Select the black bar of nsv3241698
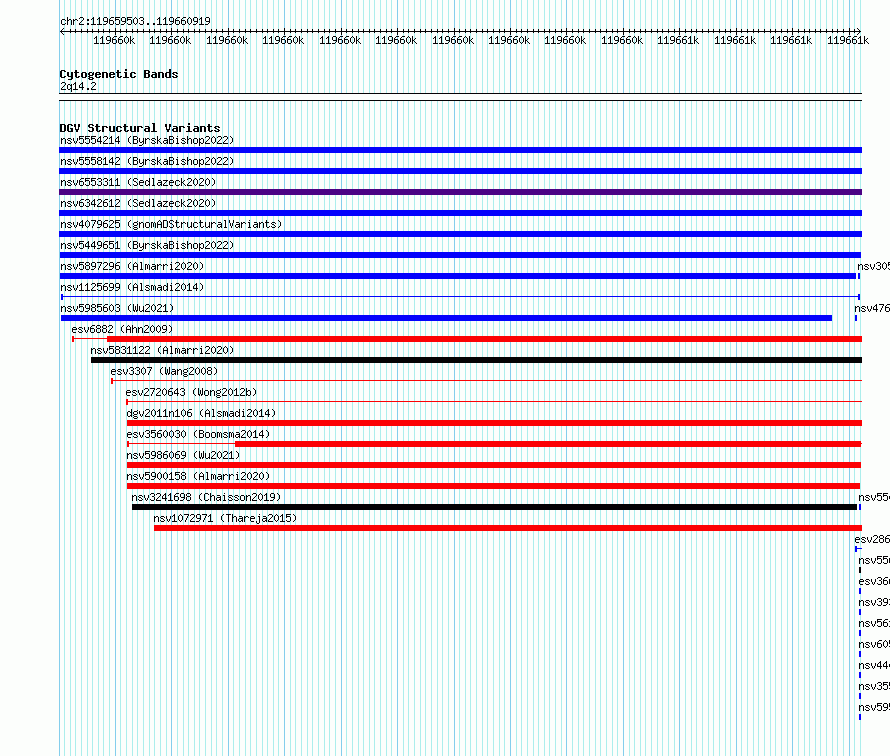The width and height of the screenshot is (890, 756). click(494, 507)
